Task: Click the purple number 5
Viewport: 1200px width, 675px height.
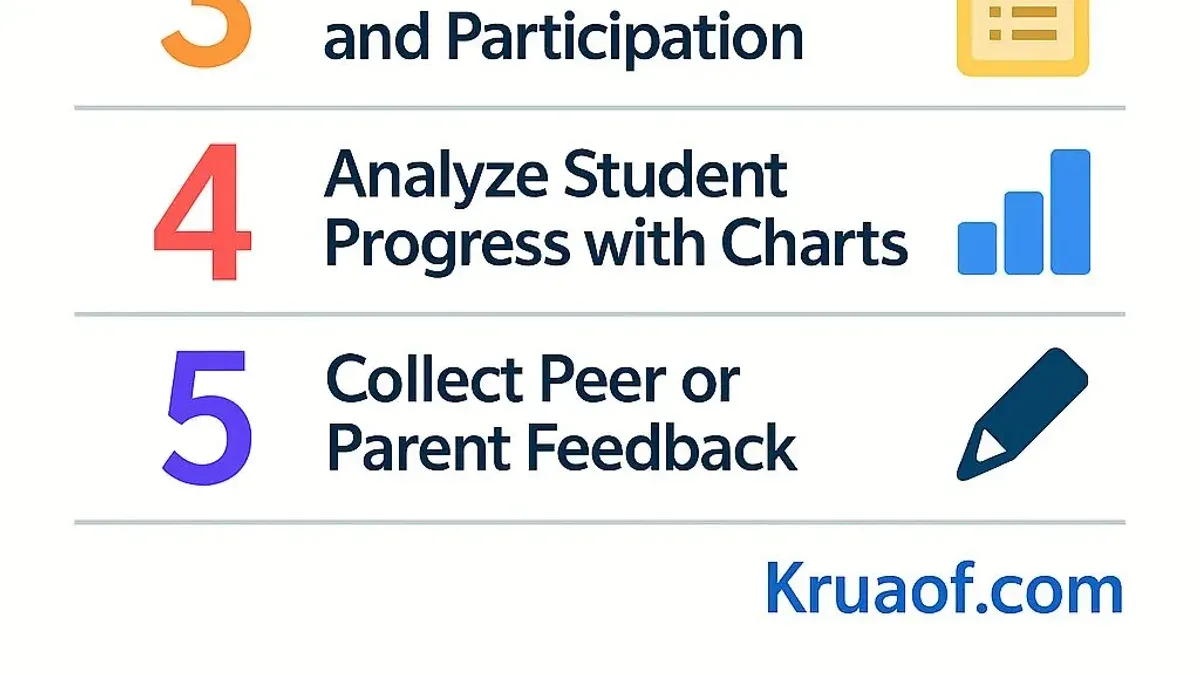Action: [207, 415]
